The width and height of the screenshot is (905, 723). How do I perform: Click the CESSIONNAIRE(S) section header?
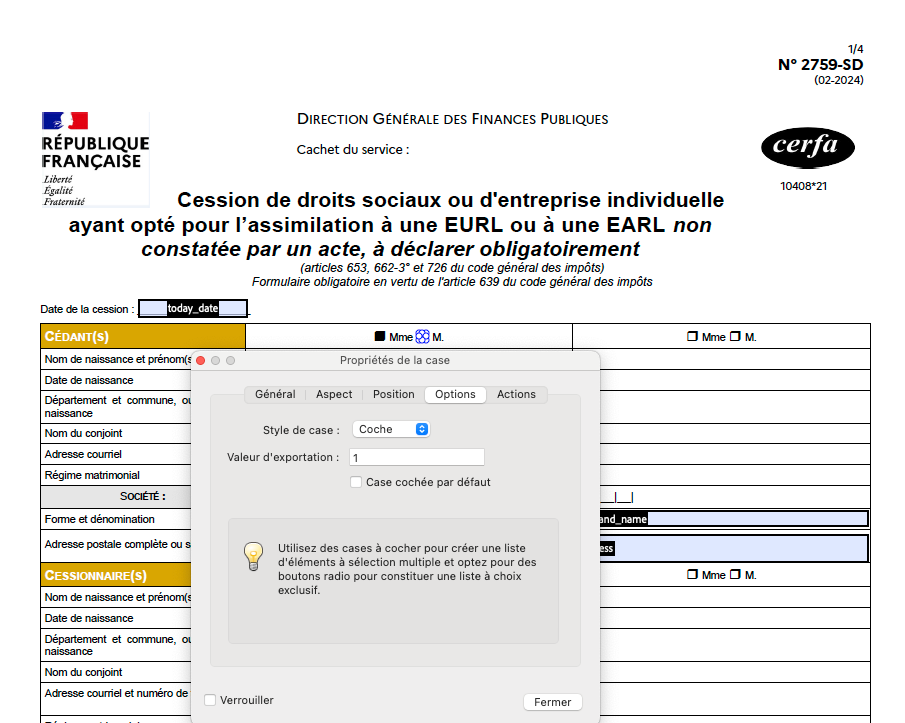(x=116, y=575)
